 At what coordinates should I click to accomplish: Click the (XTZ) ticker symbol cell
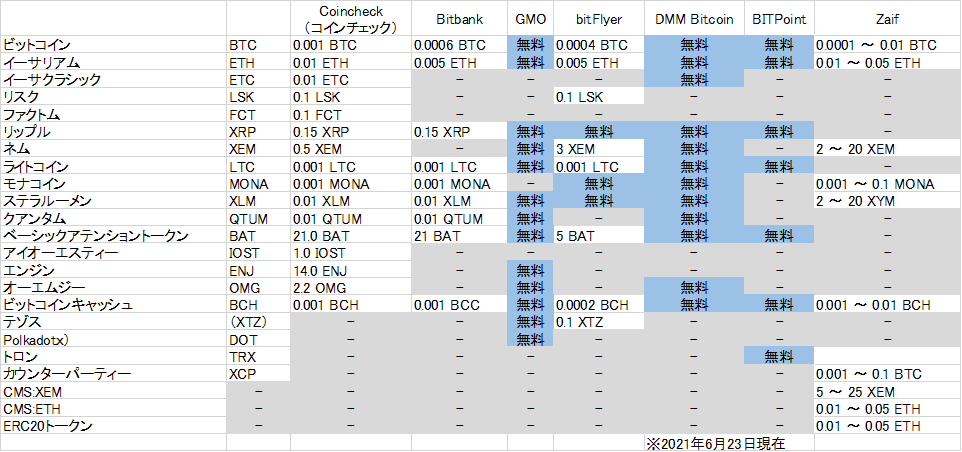pos(258,322)
